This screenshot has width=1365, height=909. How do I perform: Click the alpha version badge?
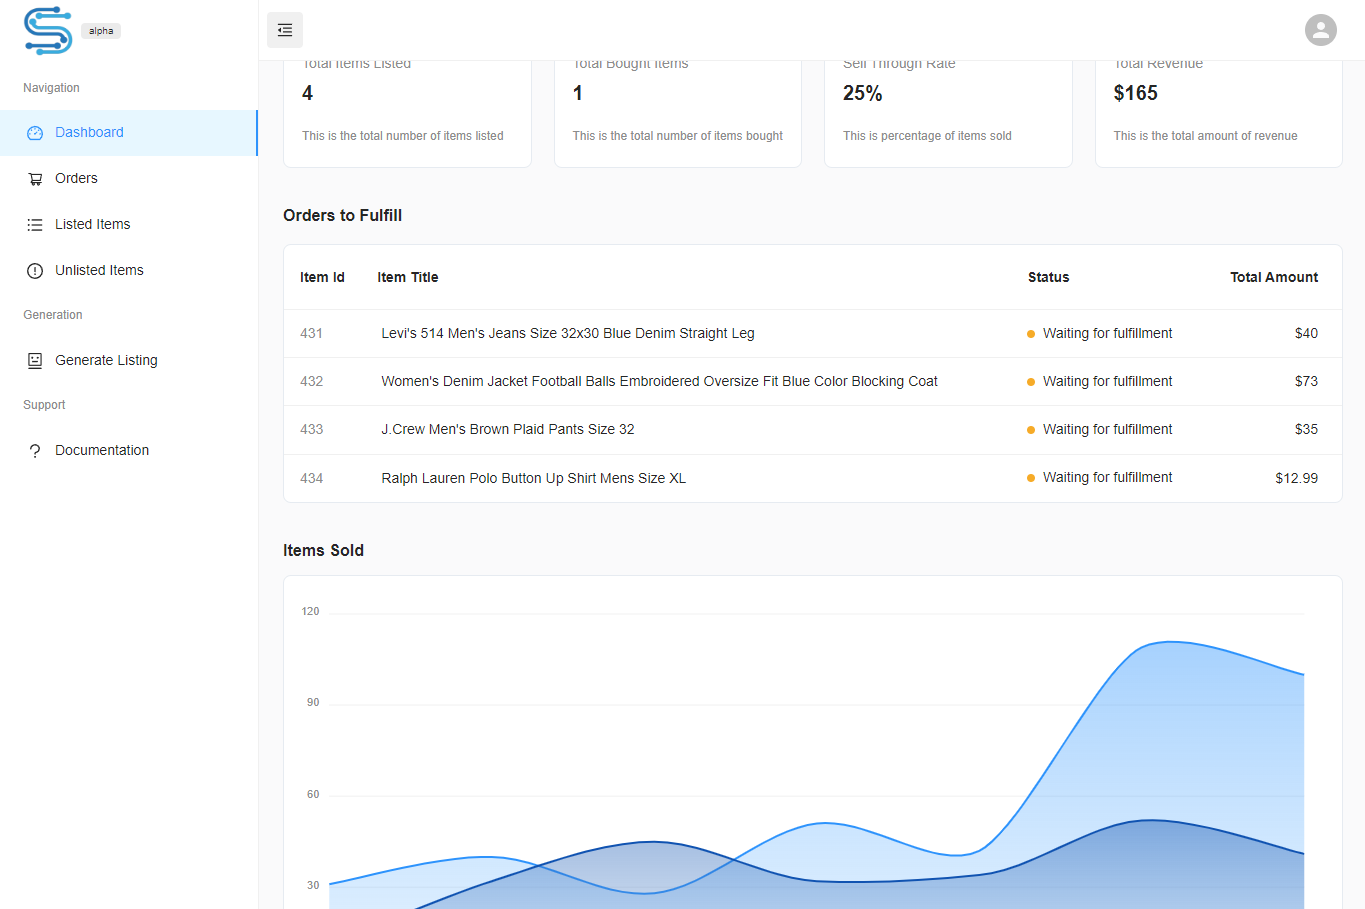101,31
